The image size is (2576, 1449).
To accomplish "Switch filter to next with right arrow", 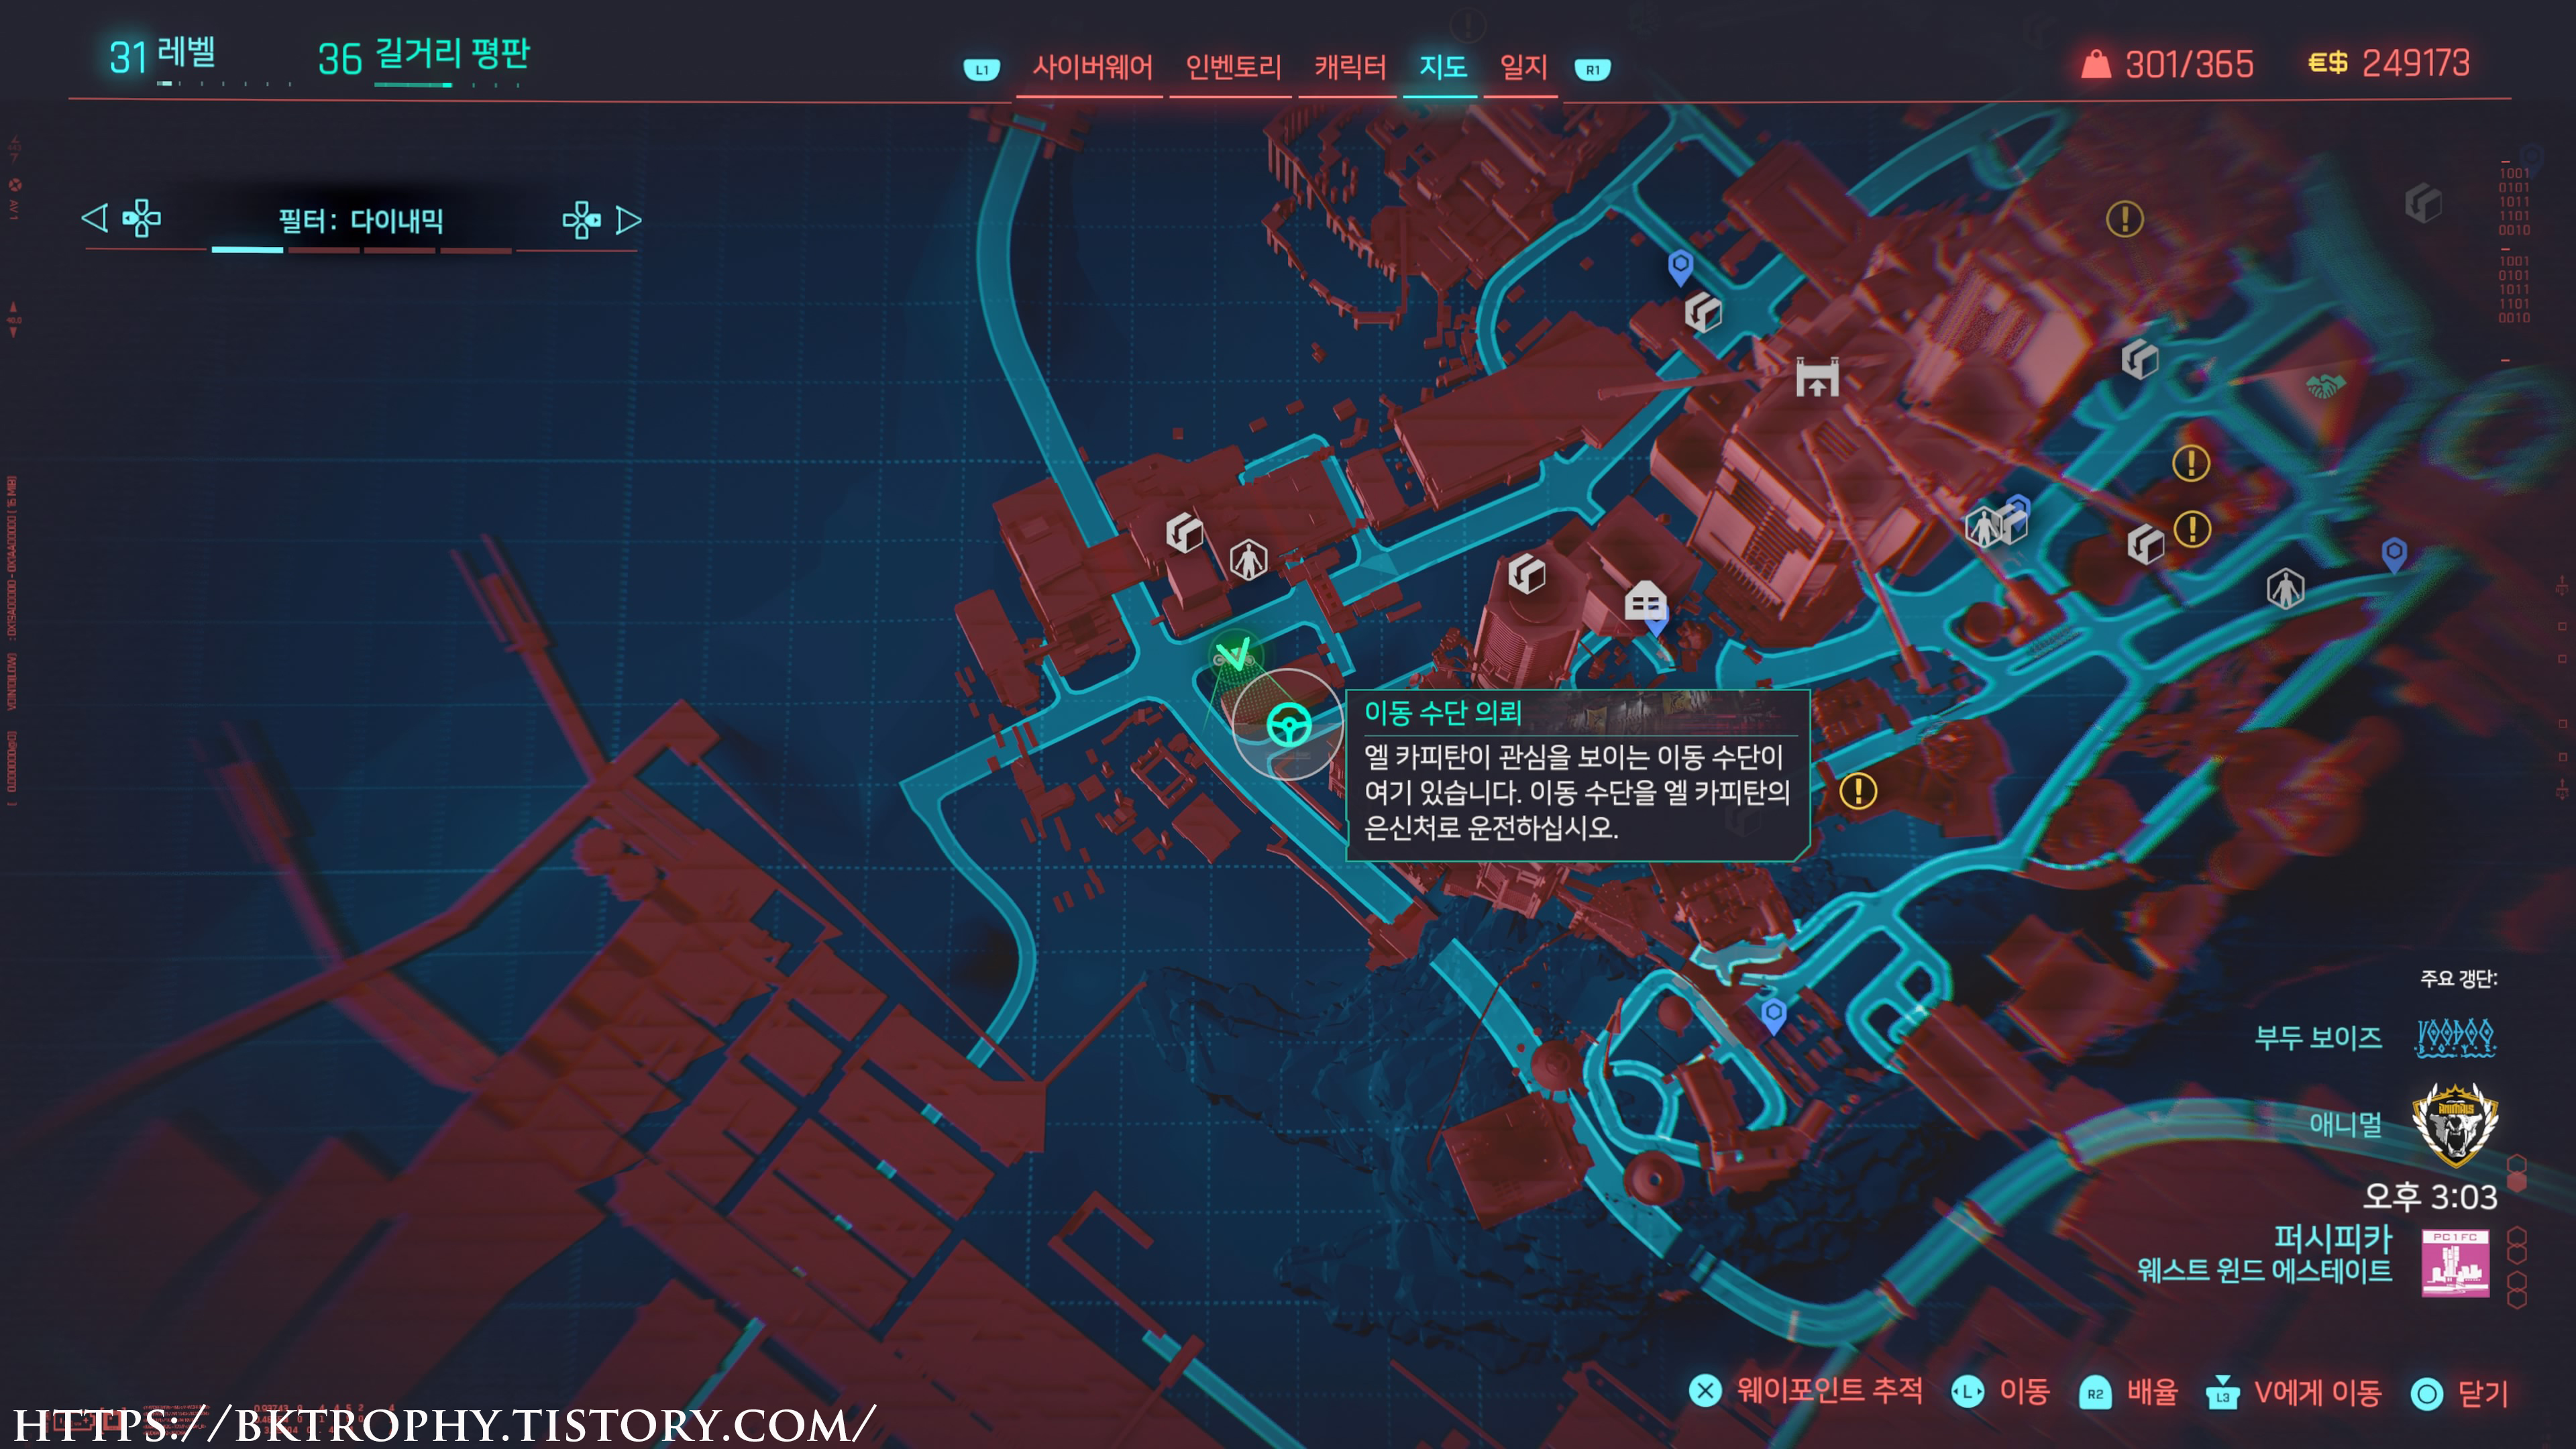I will pos(628,220).
